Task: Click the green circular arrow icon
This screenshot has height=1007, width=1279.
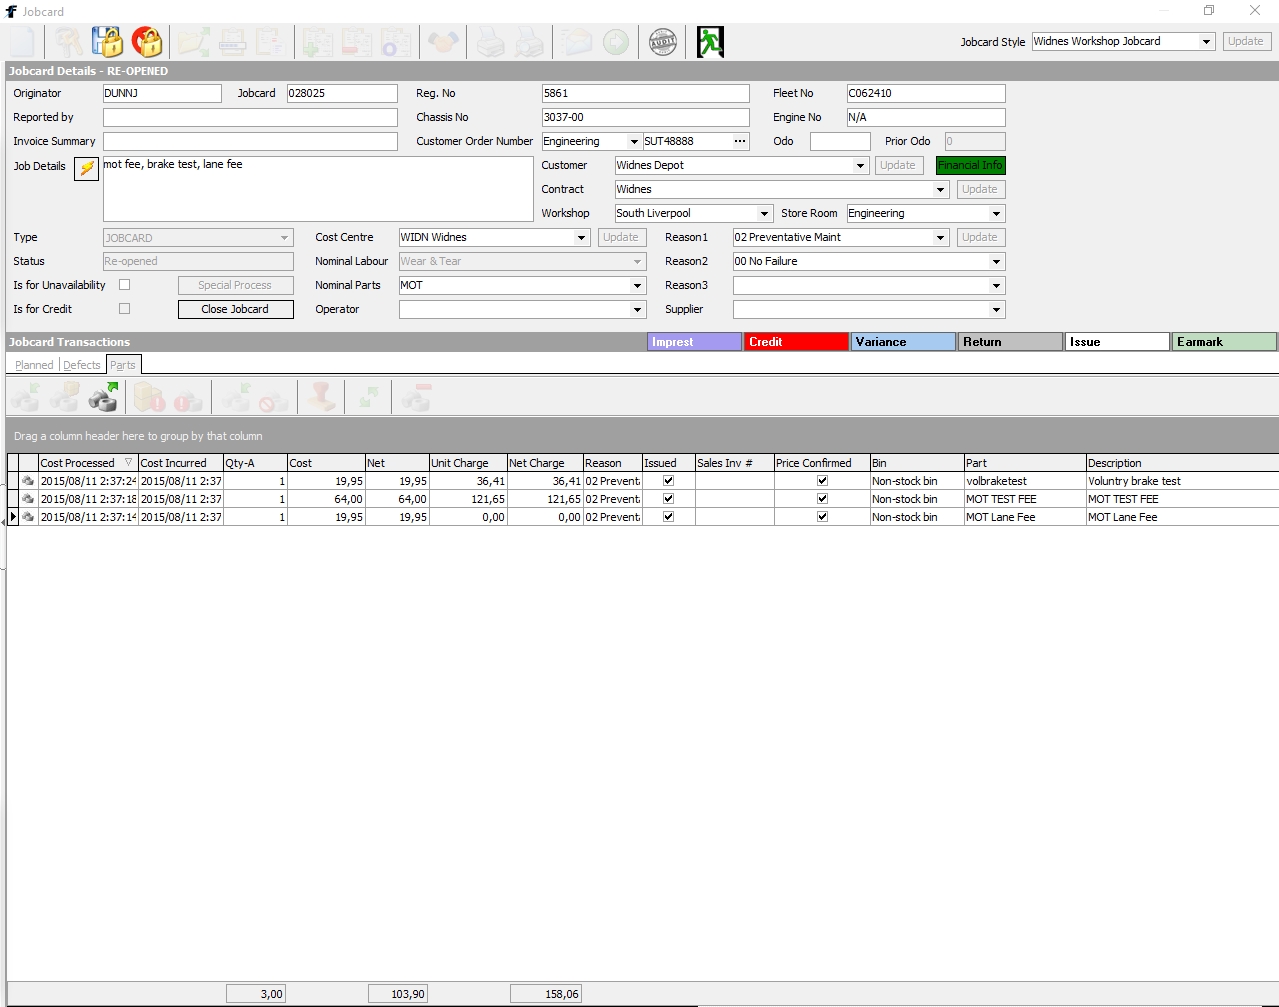Action: (616, 42)
